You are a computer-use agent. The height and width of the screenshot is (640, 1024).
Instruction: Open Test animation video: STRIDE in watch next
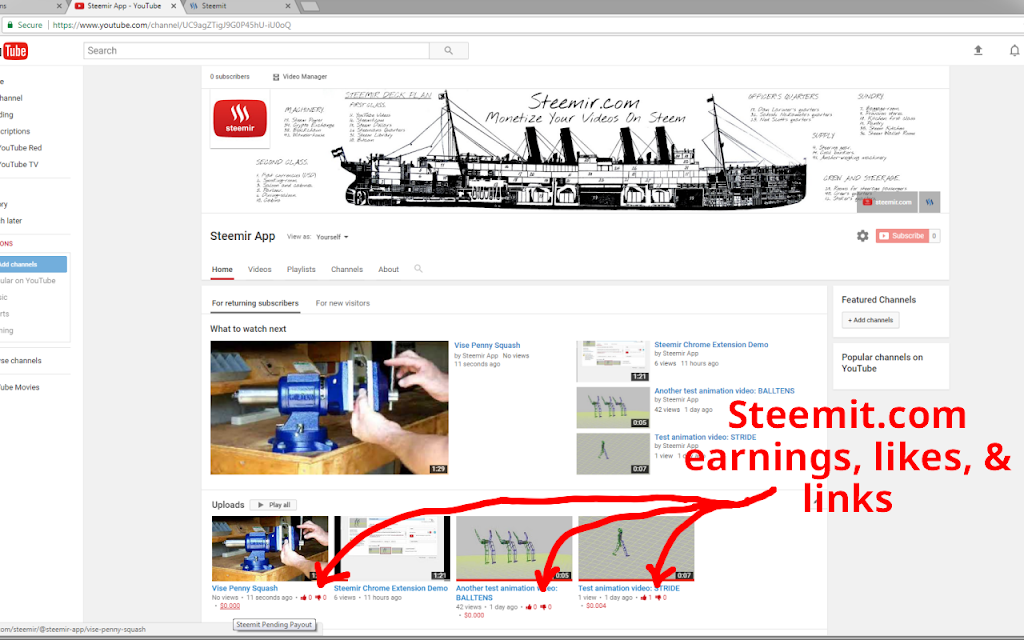click(x=705, y=437)
